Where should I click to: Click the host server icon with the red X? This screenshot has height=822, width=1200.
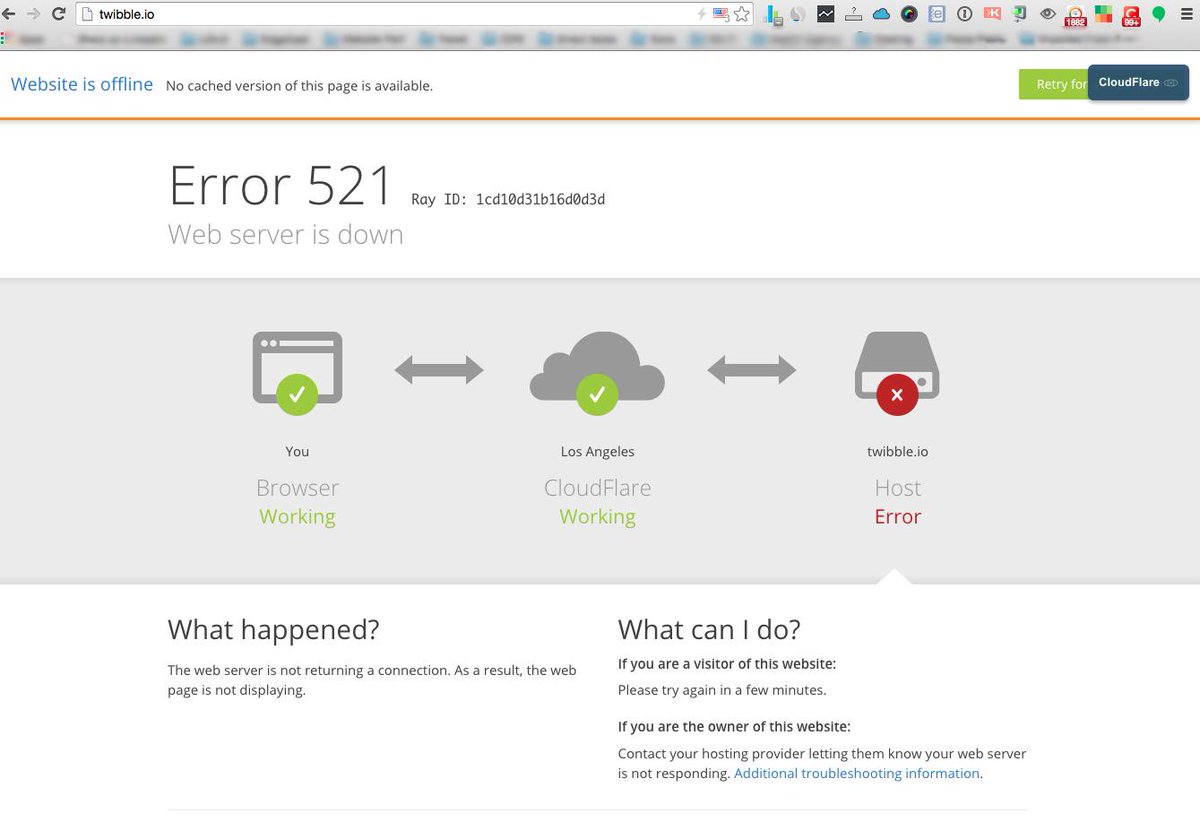897,372
